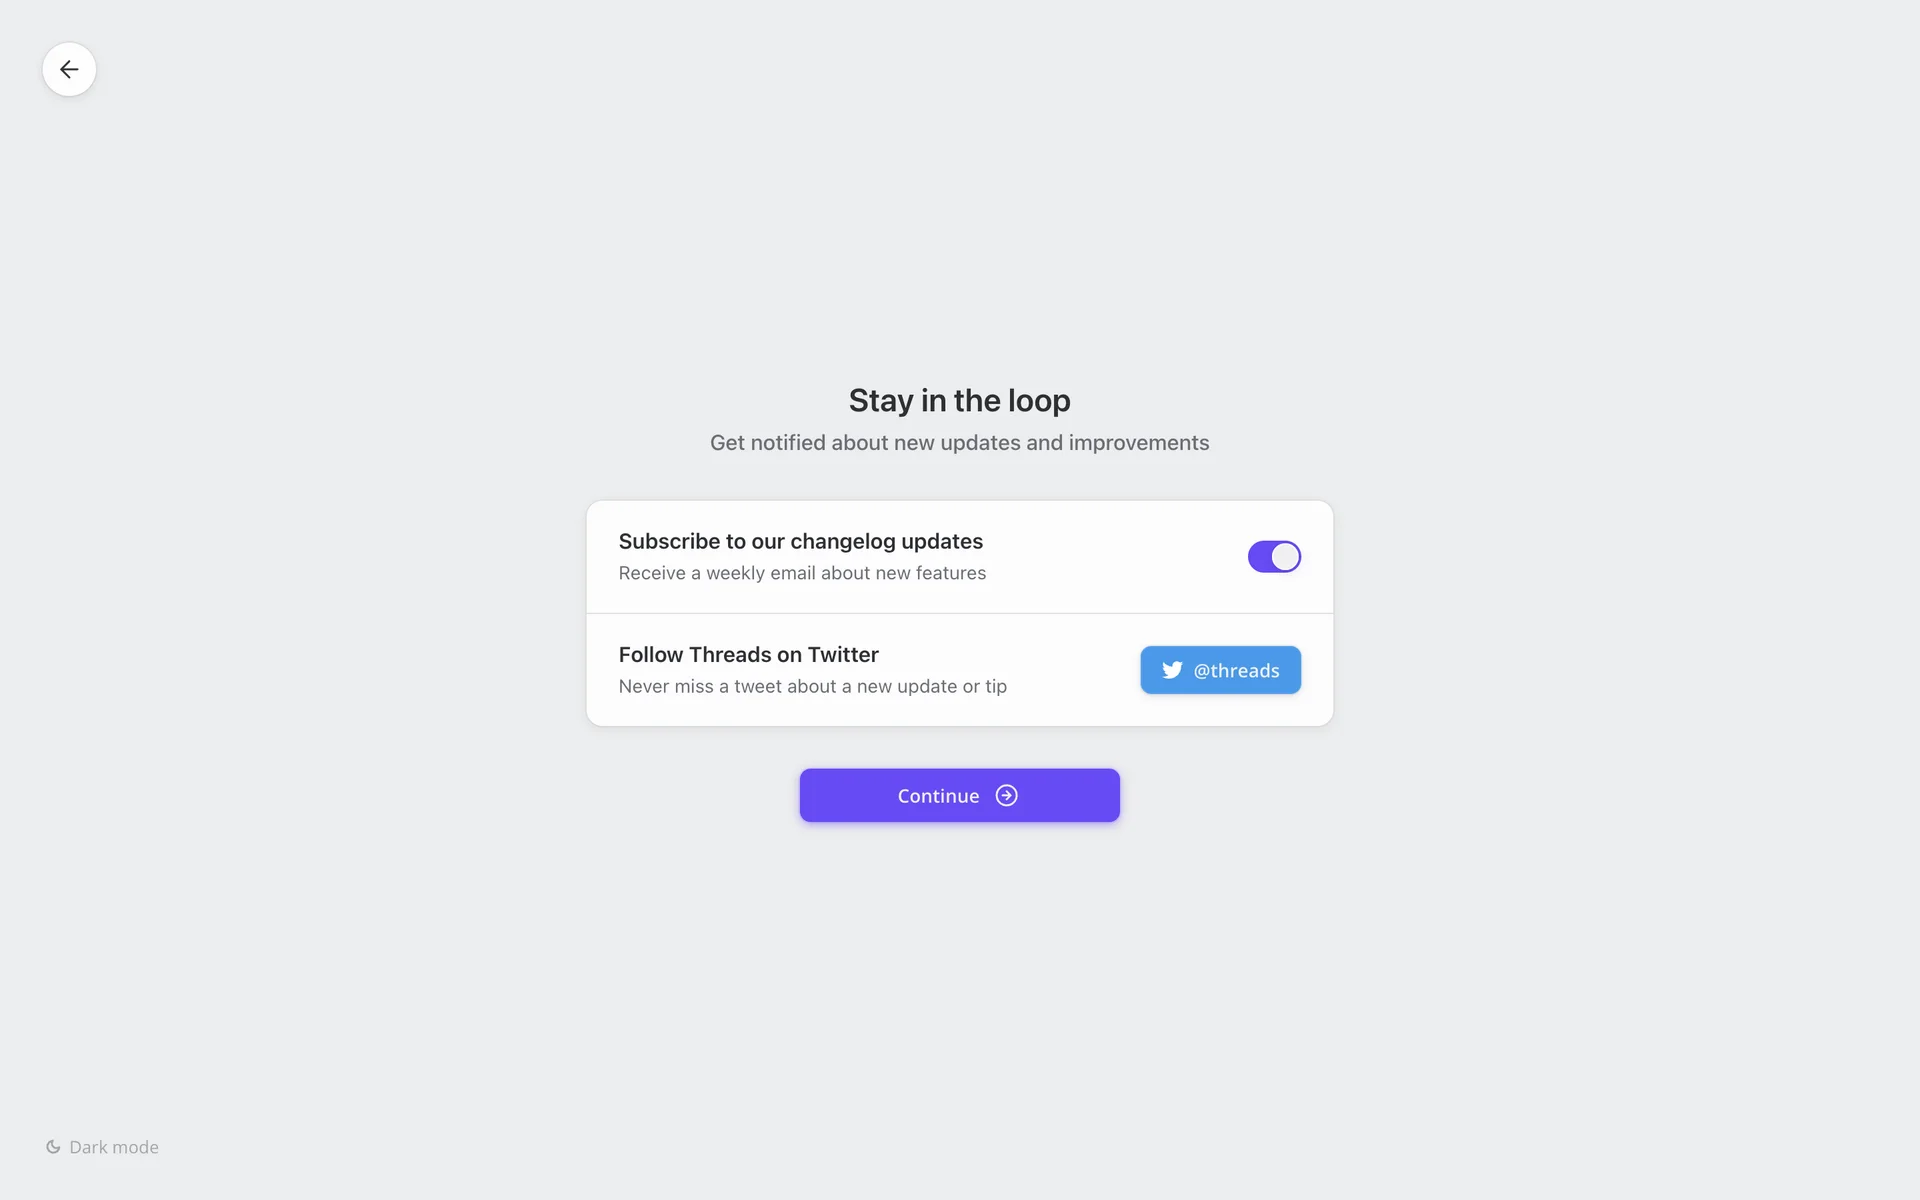Click 'Never miss a tweet' description text
Viewport: 1920px width, 1200px height.
[812, 686]
